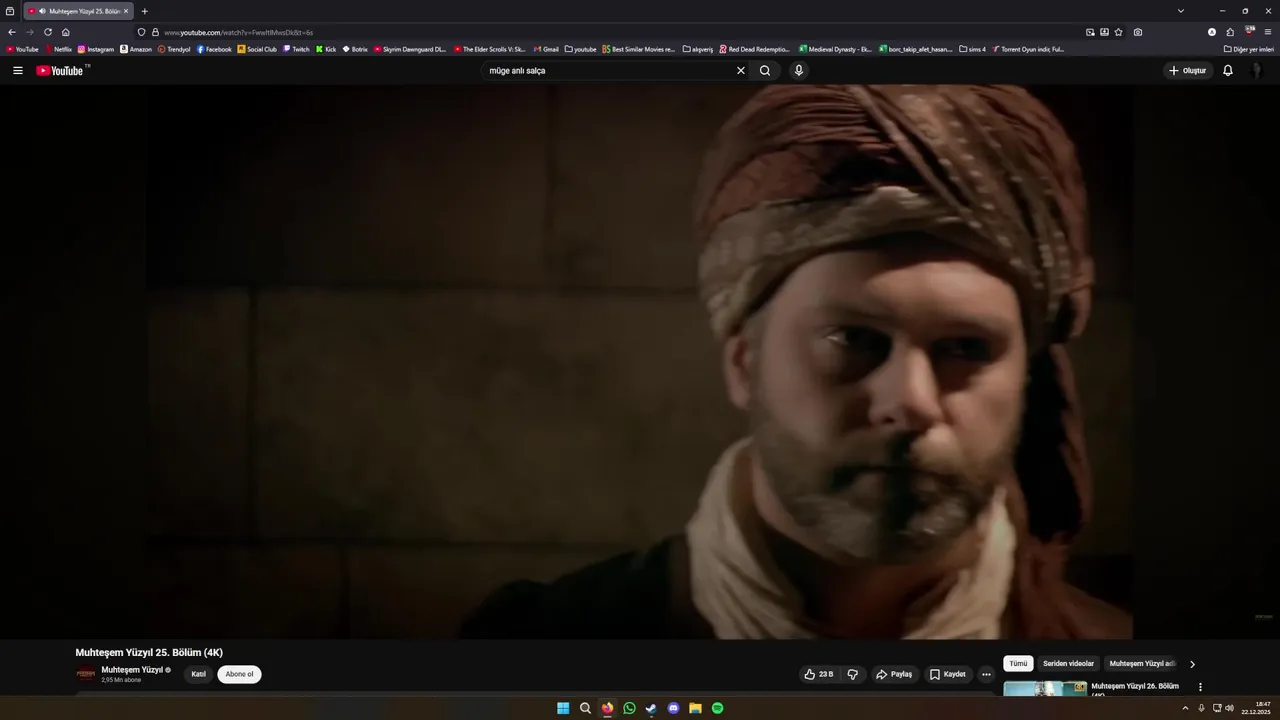Bookmark this page with star icon
This screenshot has width=1280, height=720.
point(1118,32)
